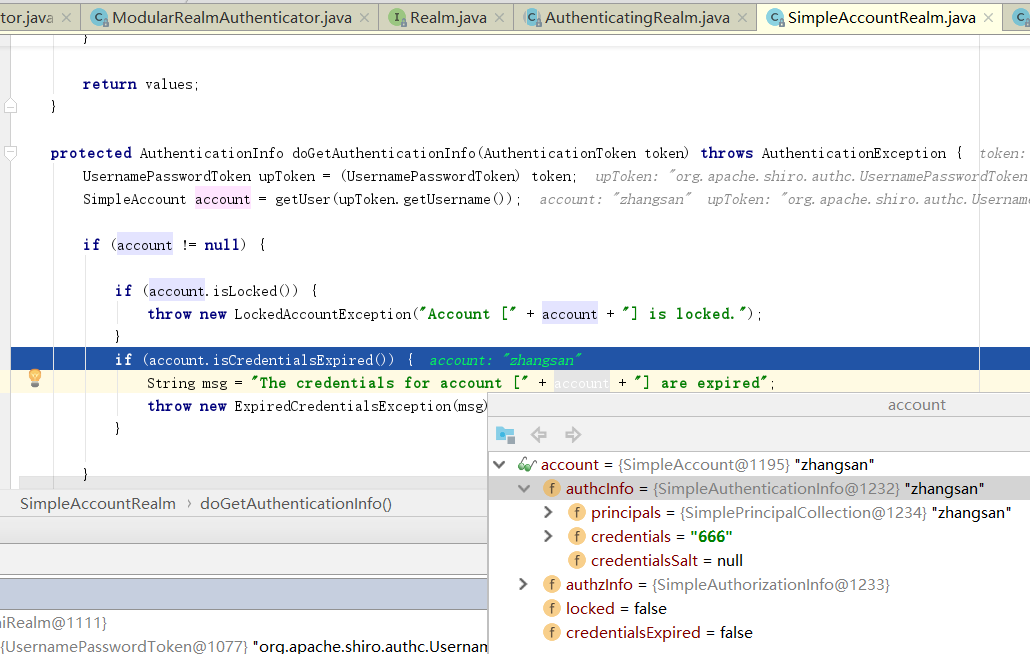Expand the credentials node

549,536
